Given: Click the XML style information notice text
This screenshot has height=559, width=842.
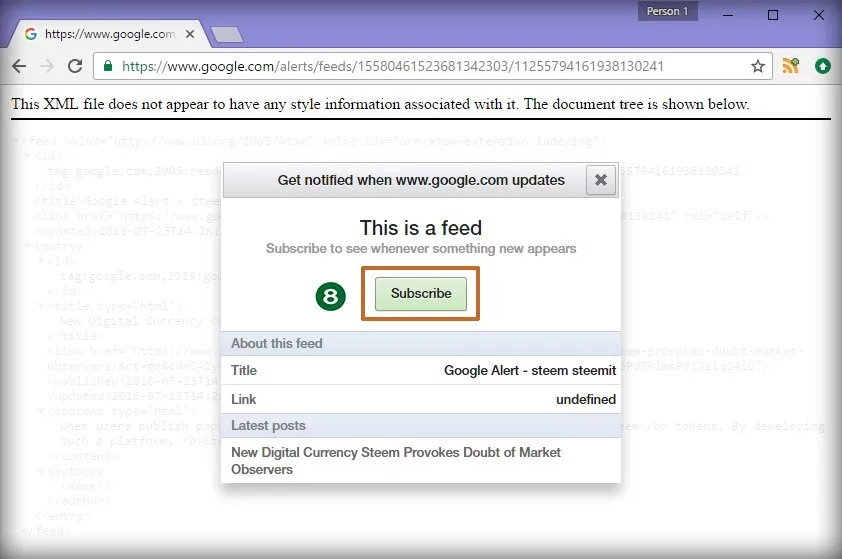Looking at the screenshot, I should click(380, 104).
